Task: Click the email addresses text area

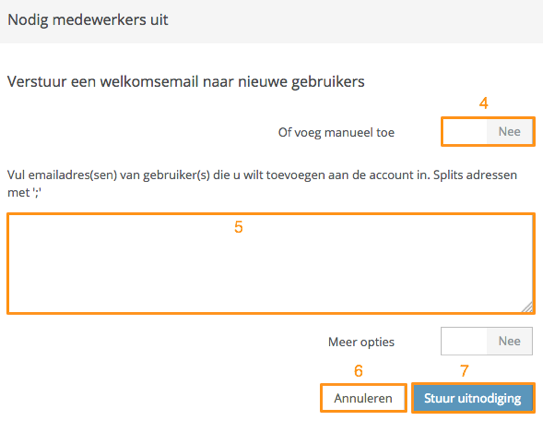Action: point(271,263)
